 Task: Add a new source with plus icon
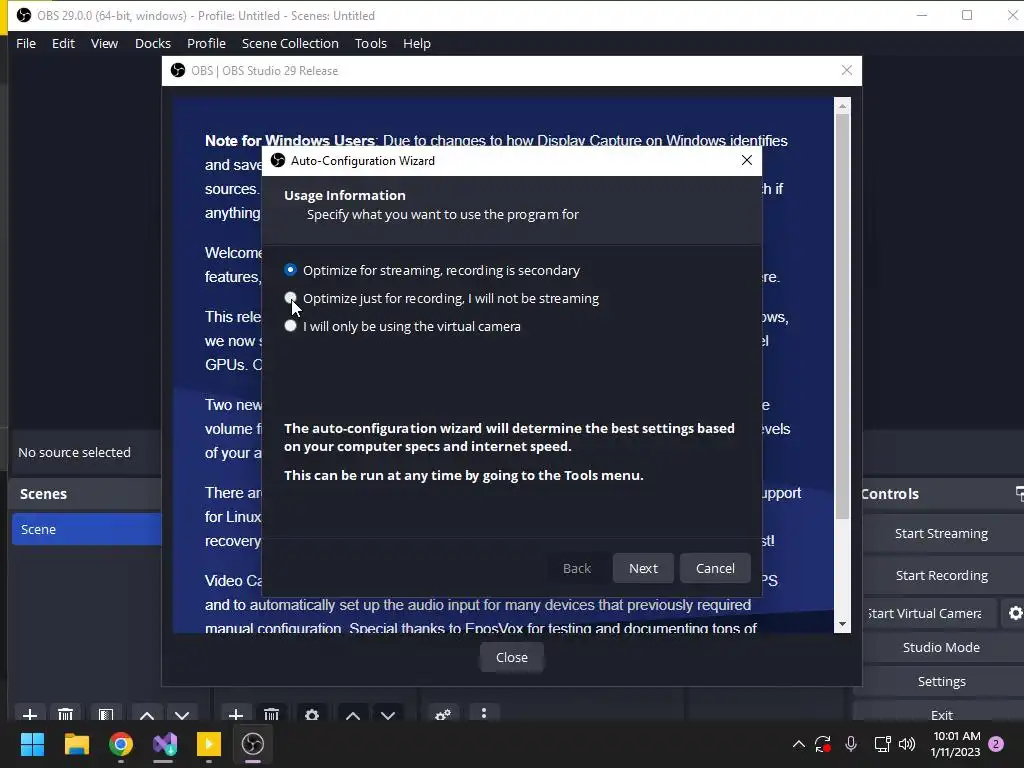[x=236, y=714]
